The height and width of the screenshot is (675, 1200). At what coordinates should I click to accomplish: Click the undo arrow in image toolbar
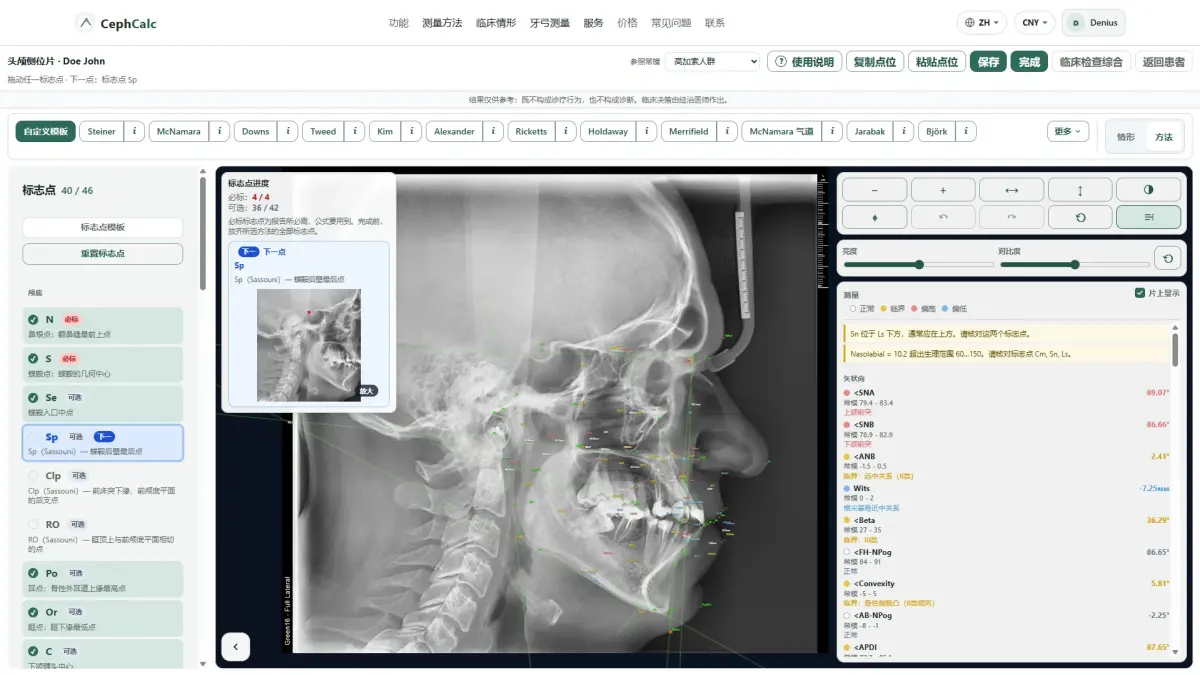tap(943, 217)
